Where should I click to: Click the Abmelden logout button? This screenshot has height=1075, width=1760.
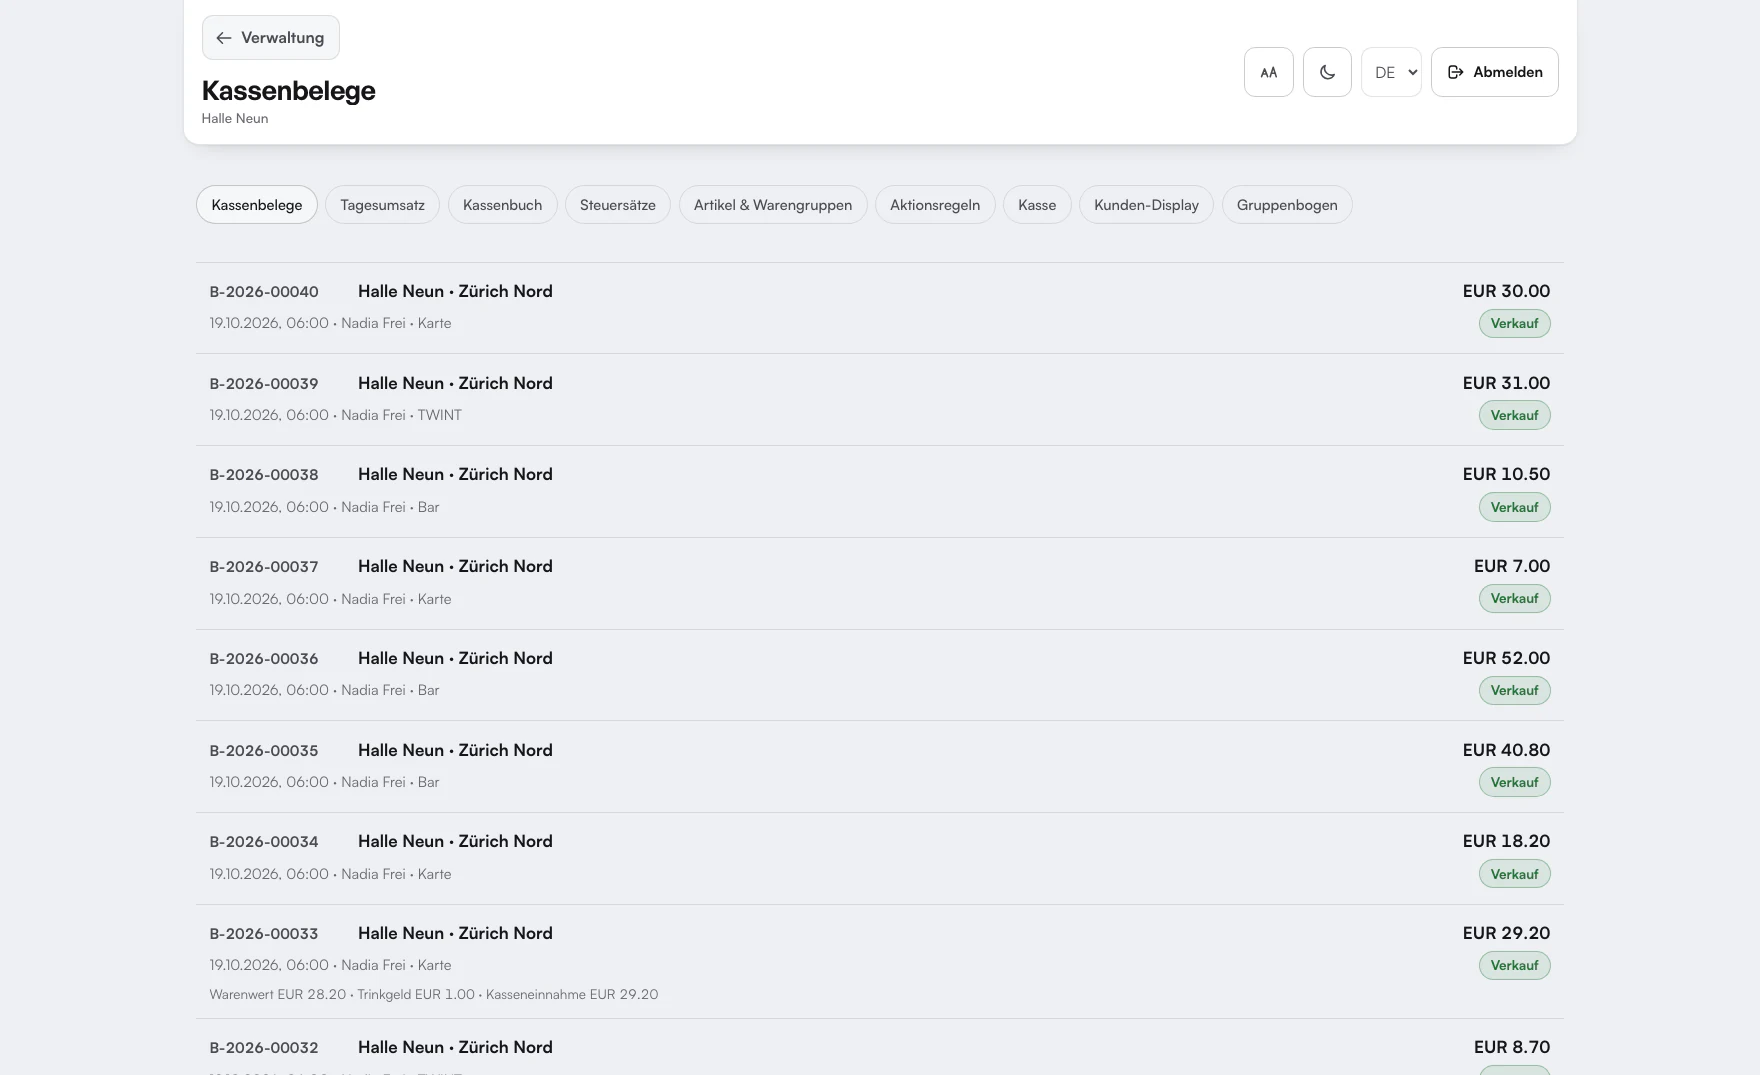pos(1494,72)
